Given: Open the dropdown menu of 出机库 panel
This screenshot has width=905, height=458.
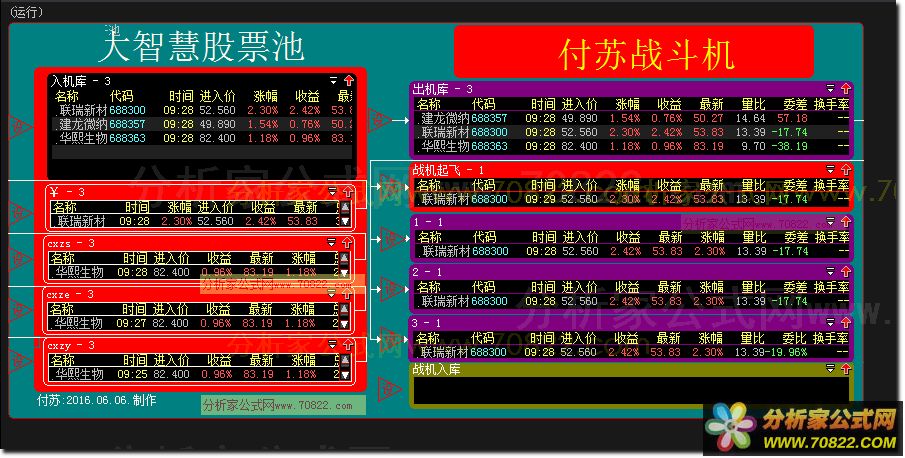Looking at the screenshot, I should pyautogui.click(x=831, y=88).
